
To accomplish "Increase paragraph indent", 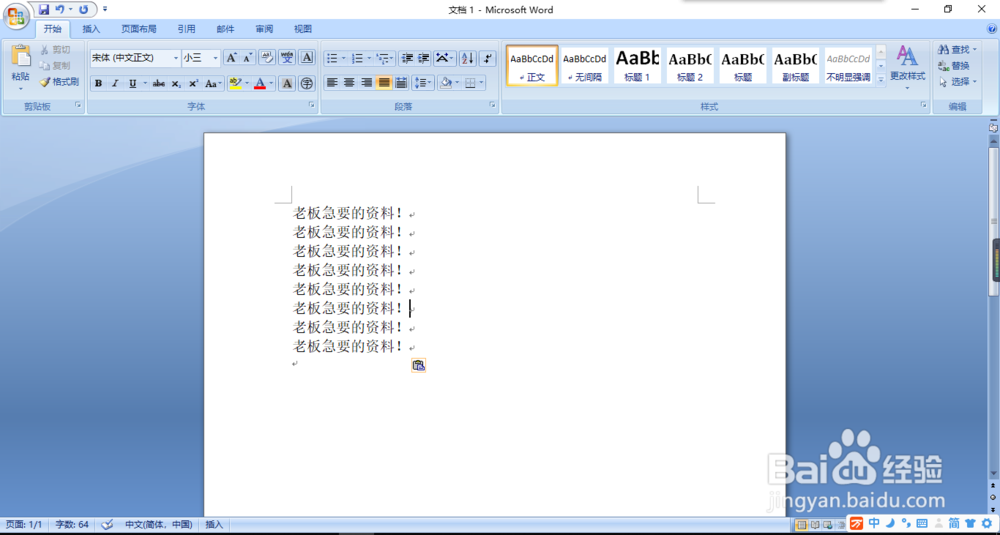I will tap(423, 58).
